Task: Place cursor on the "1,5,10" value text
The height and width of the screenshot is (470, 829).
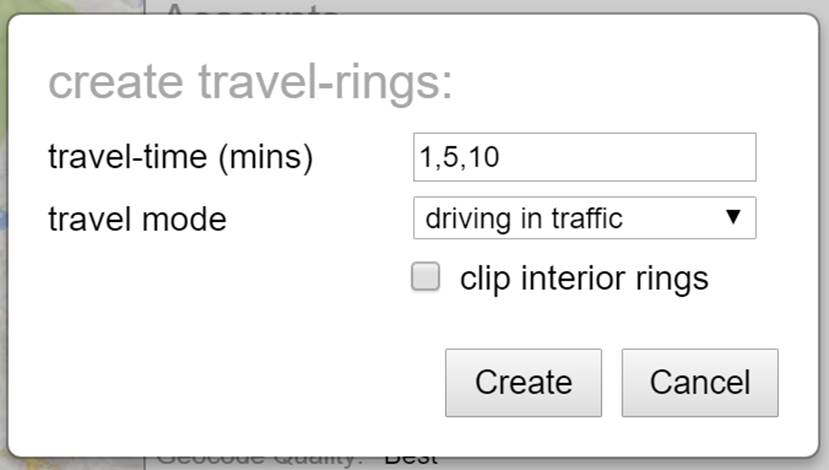Action: tap(459, 157)
